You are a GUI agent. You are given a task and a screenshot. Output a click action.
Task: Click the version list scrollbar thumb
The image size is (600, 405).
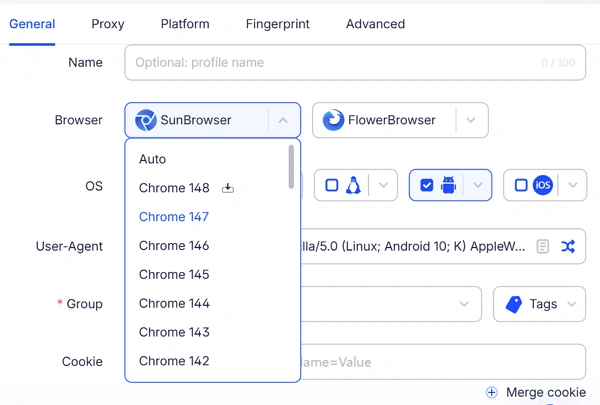pyautogui.click(x=291, y=167)
